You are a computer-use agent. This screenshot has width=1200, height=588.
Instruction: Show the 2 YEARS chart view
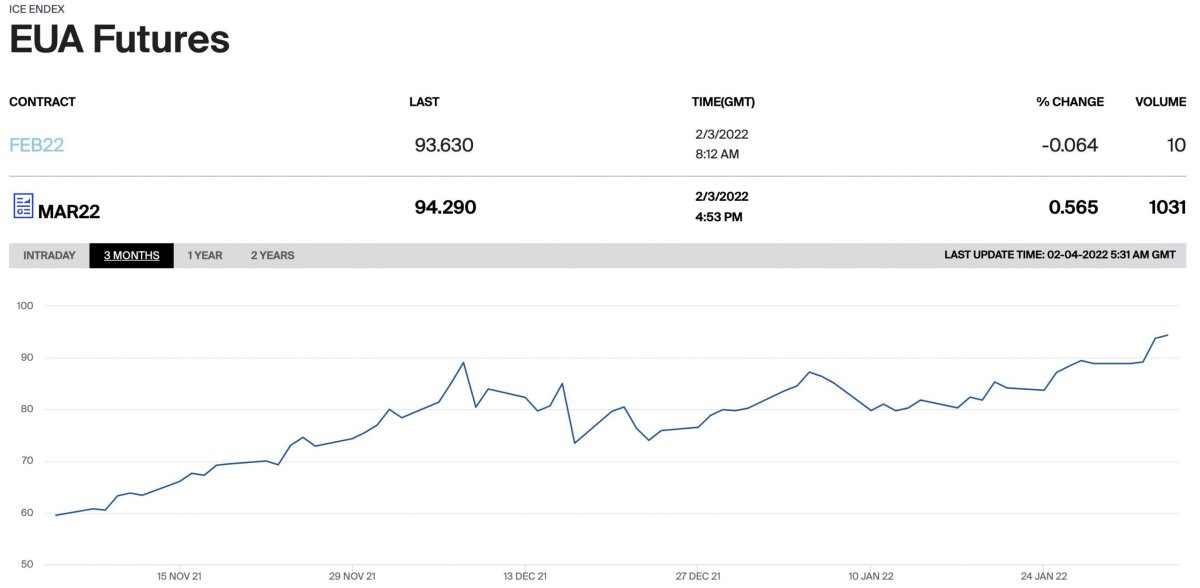[x=272, y=255]
